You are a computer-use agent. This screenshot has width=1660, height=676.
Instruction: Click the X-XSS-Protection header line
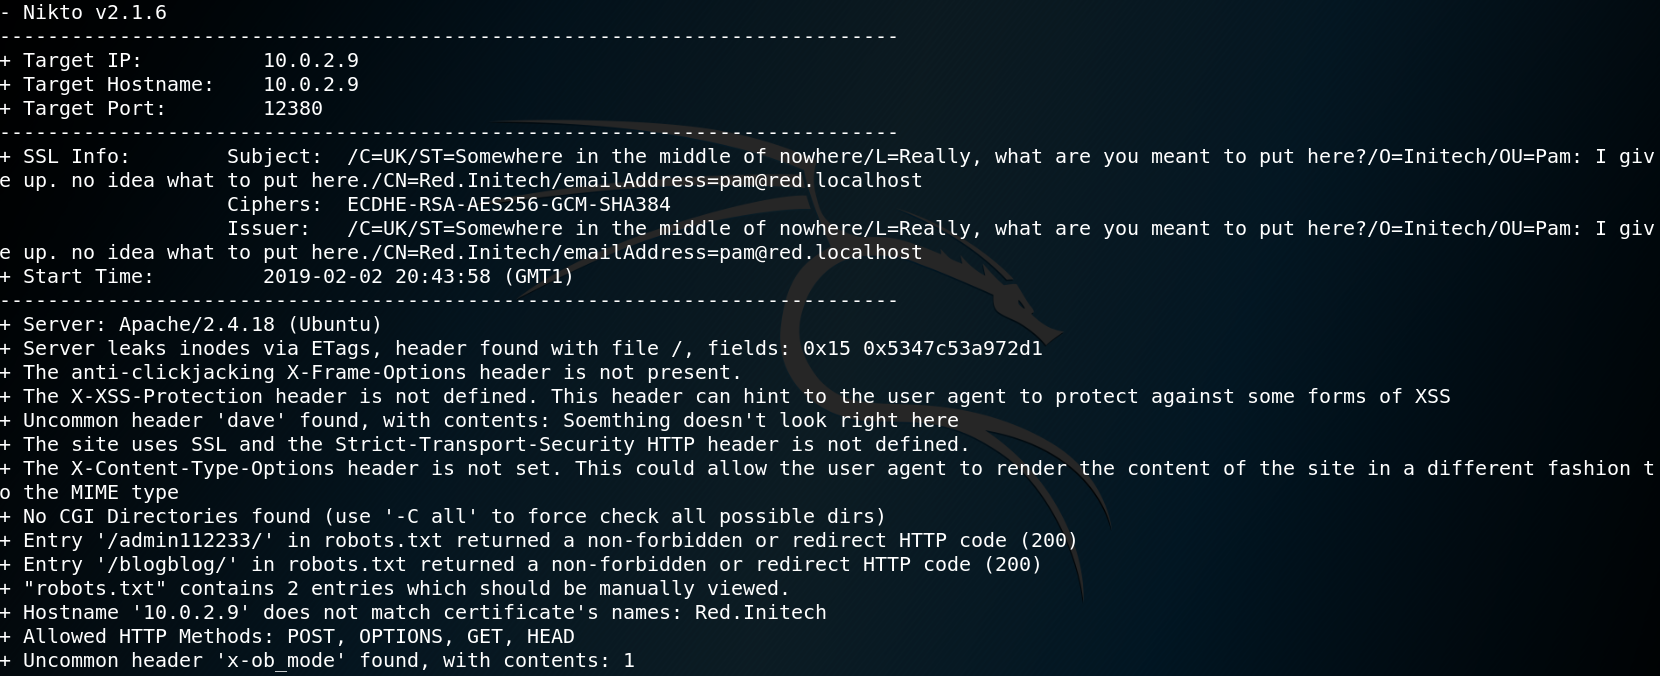click(725, 397)
